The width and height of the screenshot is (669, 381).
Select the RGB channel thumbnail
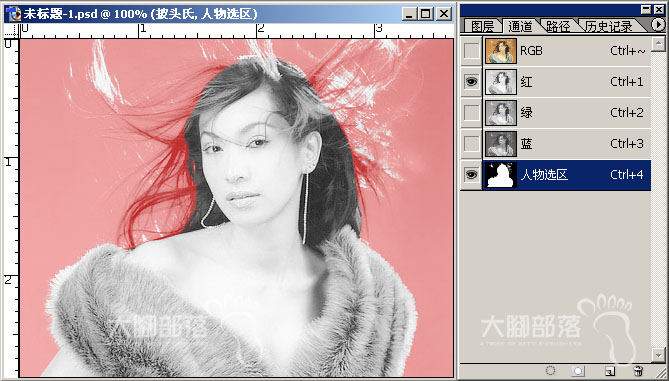pyautogui.click(x=501, y=51)
